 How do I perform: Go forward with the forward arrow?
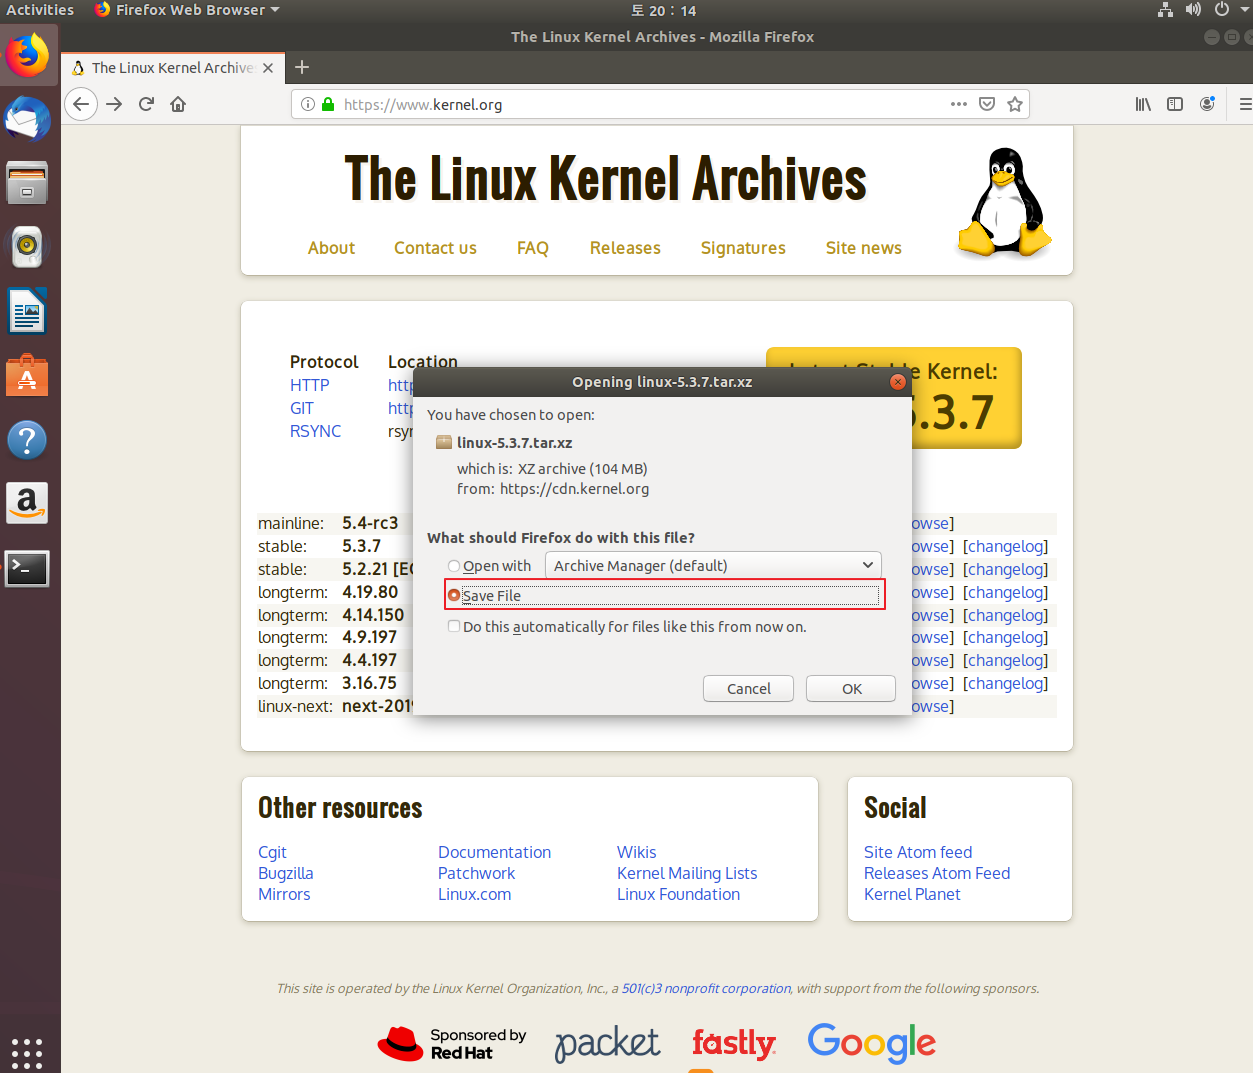[x=114, y=104]
